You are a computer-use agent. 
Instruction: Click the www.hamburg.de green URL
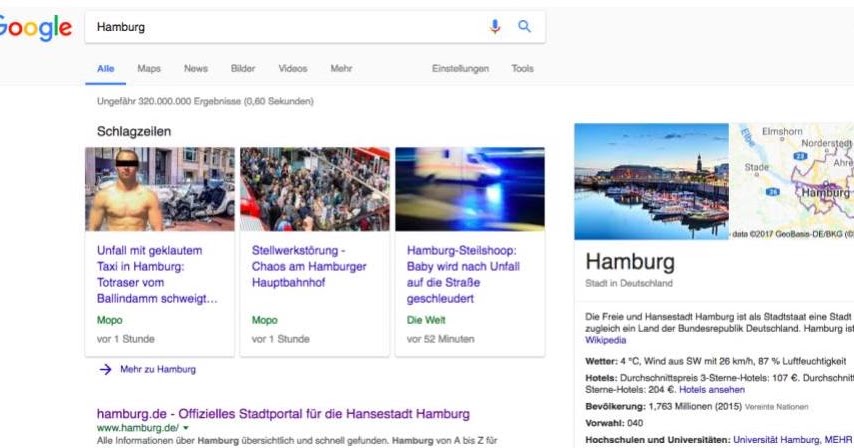coord(138,428)
